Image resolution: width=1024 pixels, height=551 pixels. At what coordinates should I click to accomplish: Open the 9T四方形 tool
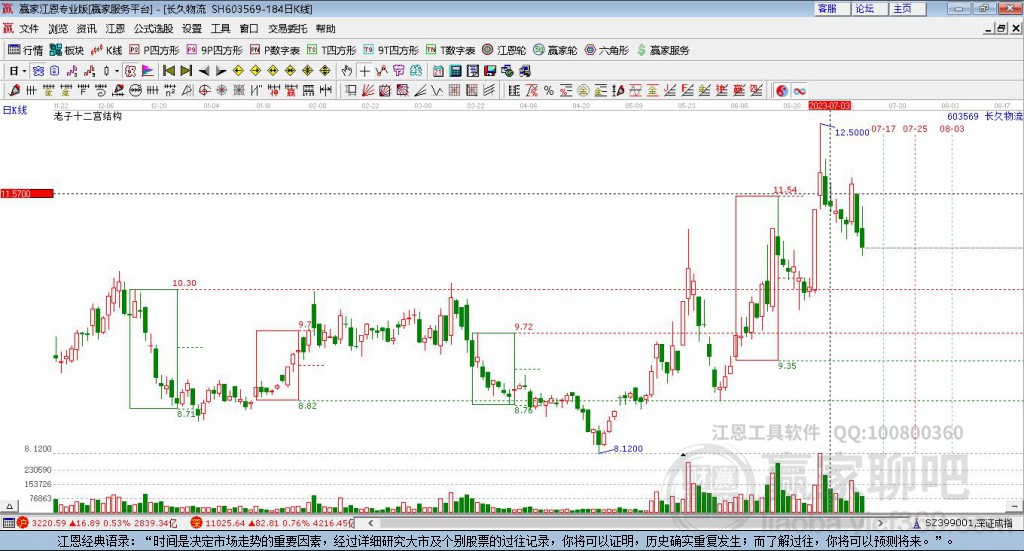coord(391,50)
